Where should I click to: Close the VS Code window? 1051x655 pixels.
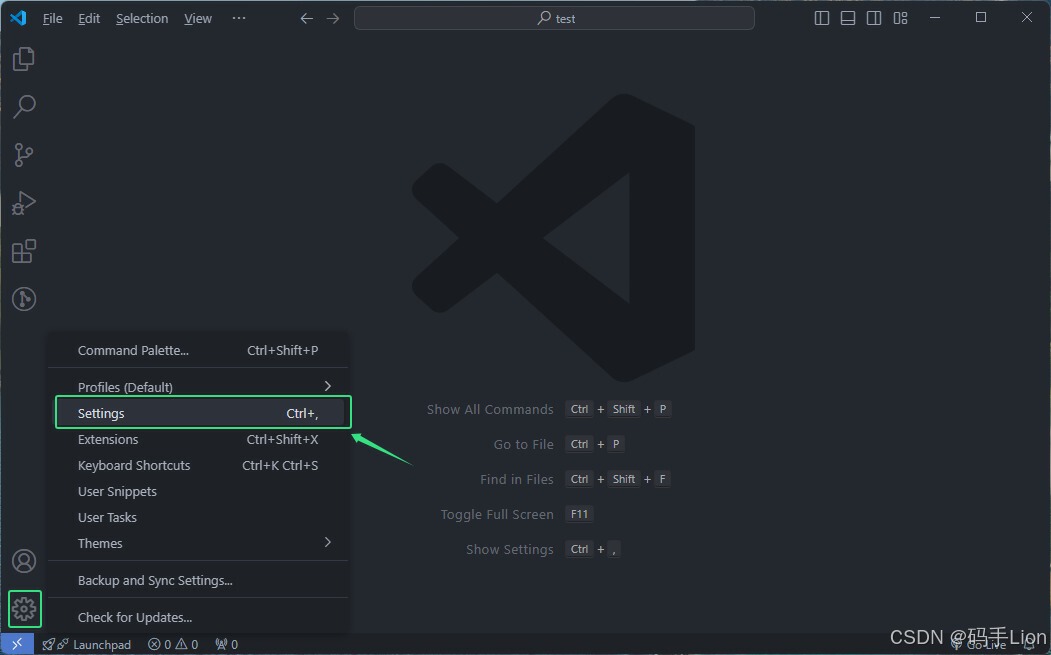point(1026,17)
